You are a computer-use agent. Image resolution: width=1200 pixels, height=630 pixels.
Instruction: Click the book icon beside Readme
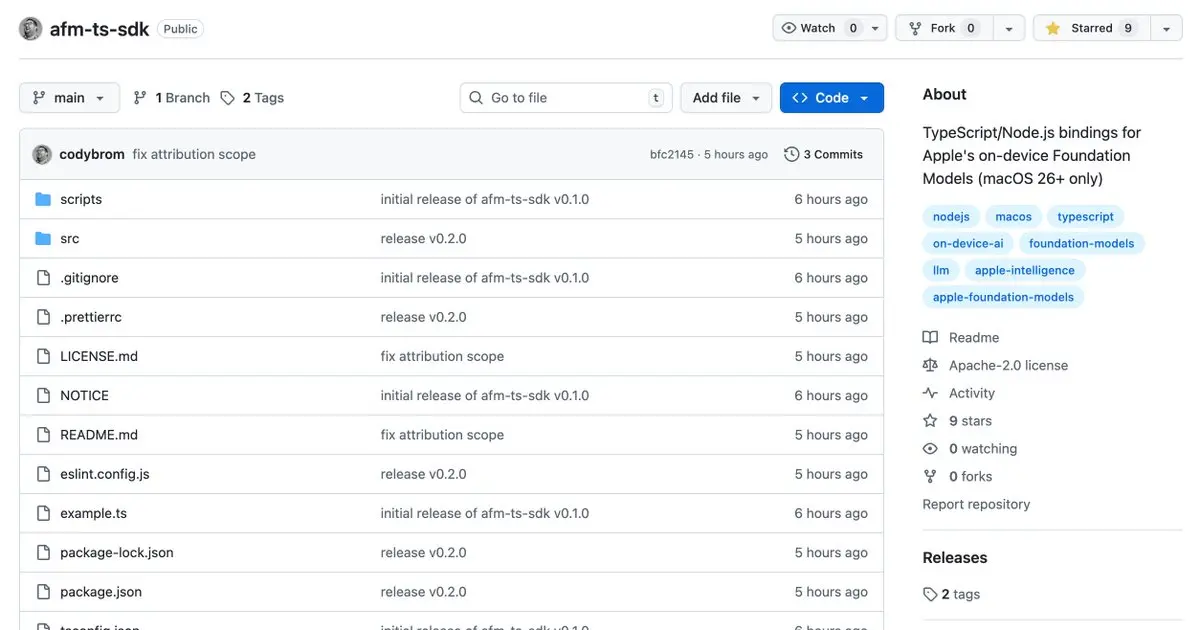click(x=930, y=338)
